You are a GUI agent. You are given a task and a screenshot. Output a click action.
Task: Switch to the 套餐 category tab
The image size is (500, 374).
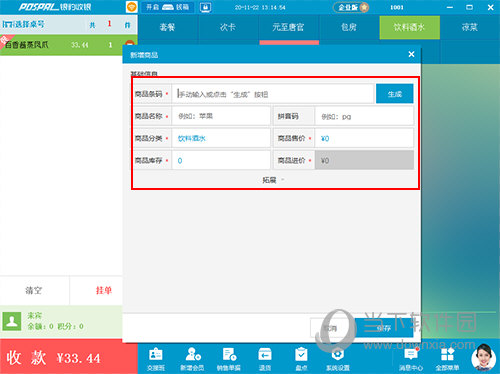coord(167,27)
